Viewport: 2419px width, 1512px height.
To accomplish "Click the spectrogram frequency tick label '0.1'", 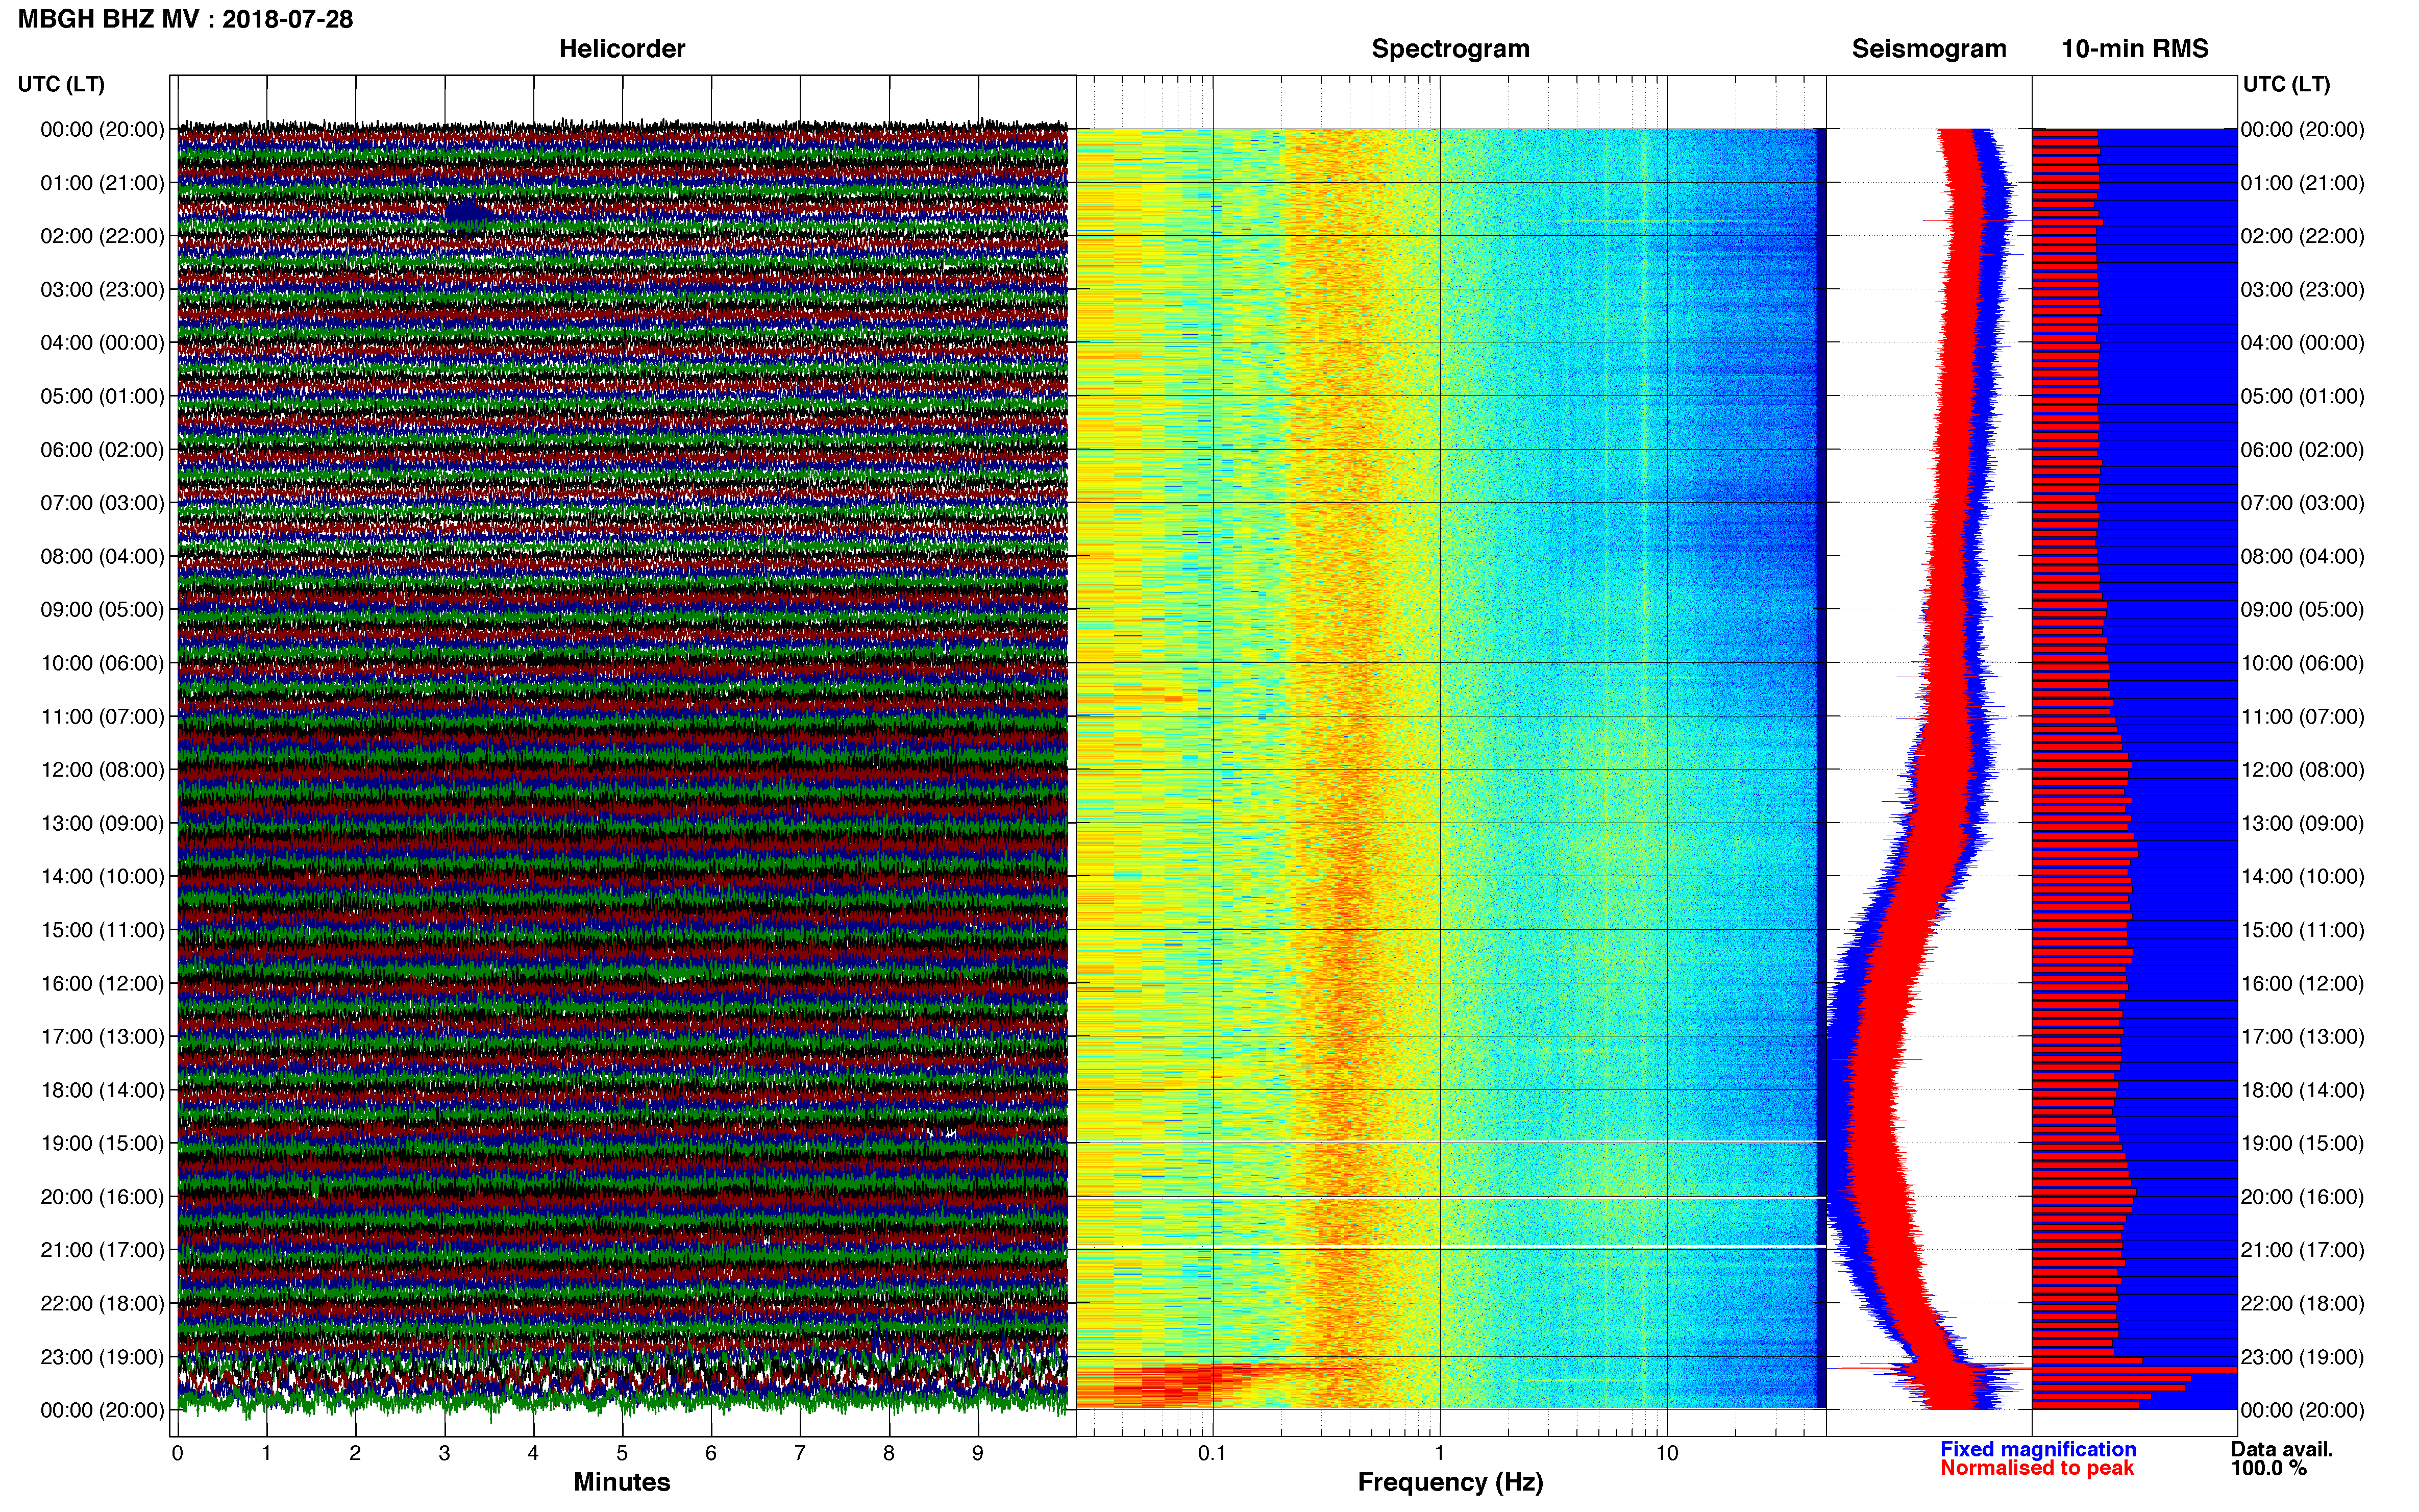I will coord(1212,1453).
